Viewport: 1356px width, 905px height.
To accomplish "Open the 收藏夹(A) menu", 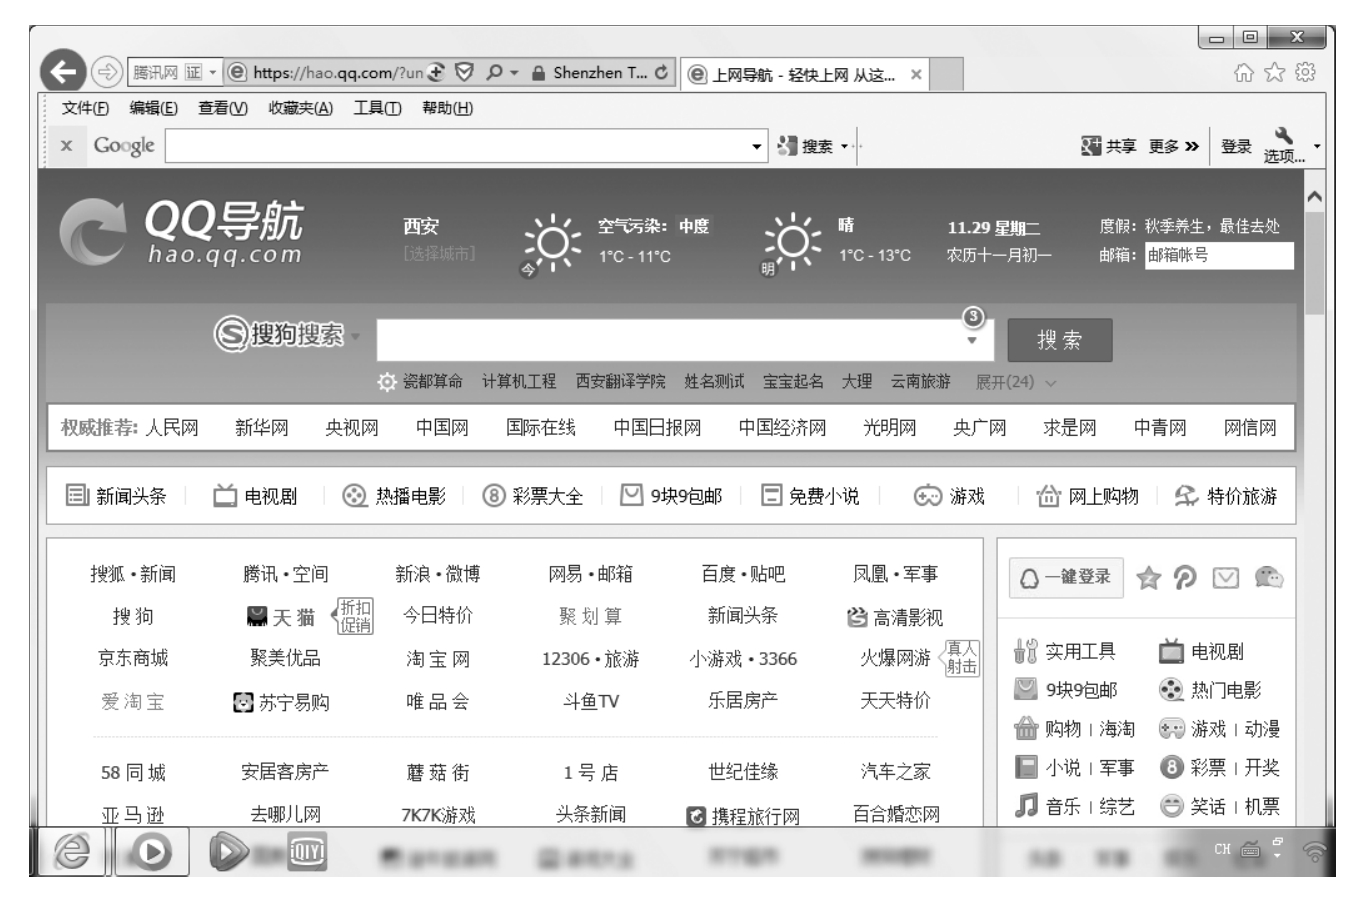I will coord(300,108).
